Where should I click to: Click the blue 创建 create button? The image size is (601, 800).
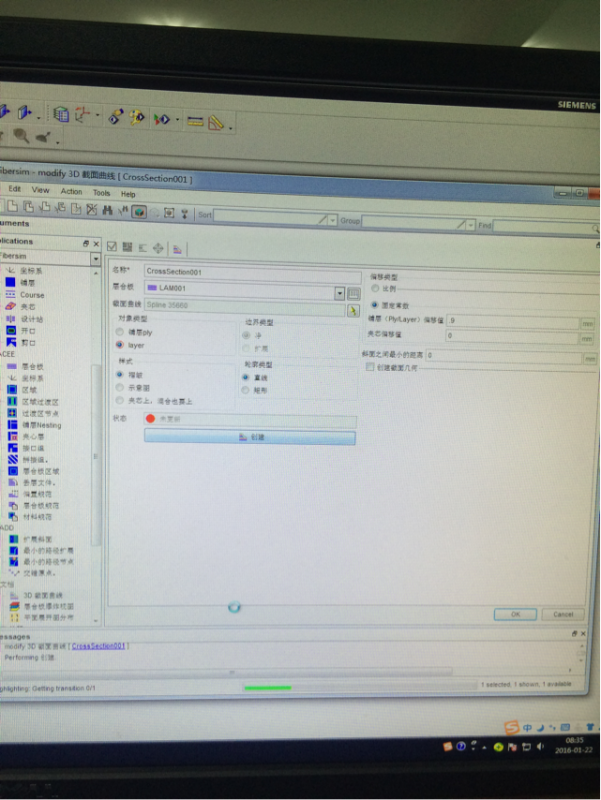[250, 437]
